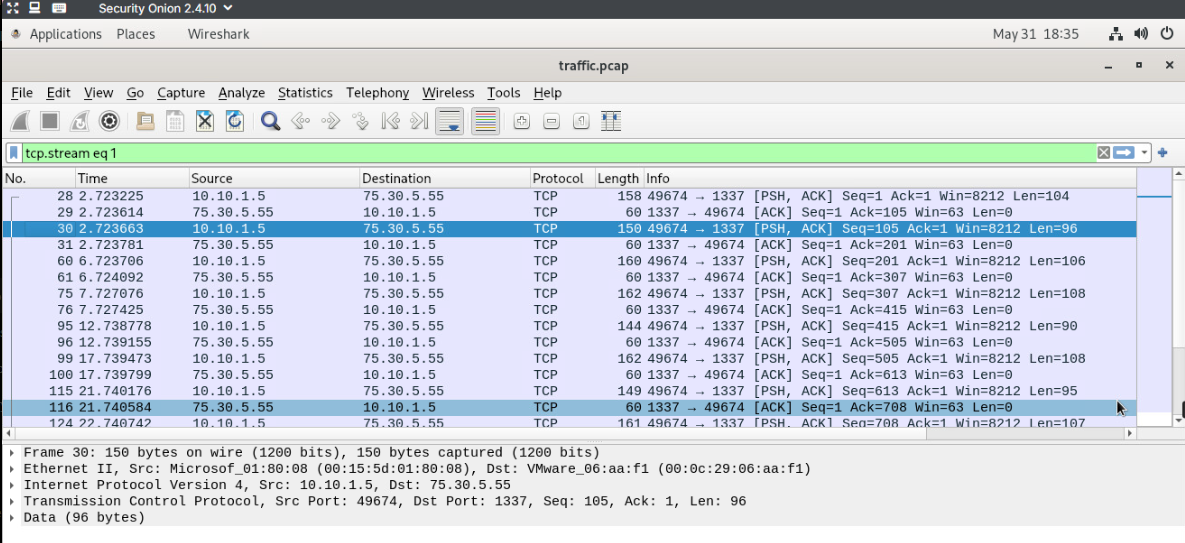Select packet 95 at time 12.738778

(569, 326)
